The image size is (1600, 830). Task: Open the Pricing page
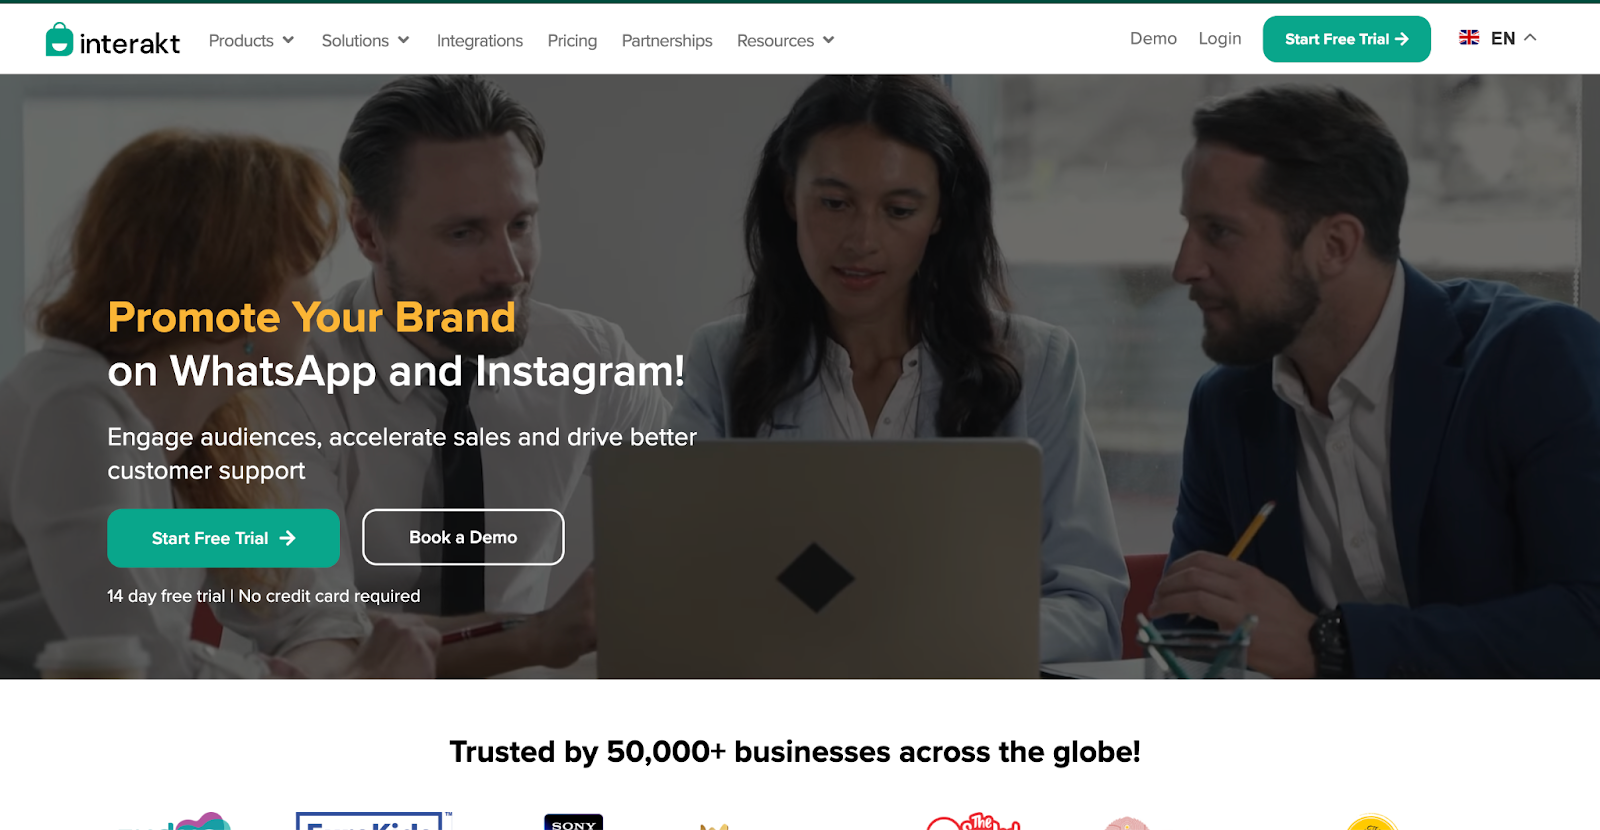coord(572,41)
